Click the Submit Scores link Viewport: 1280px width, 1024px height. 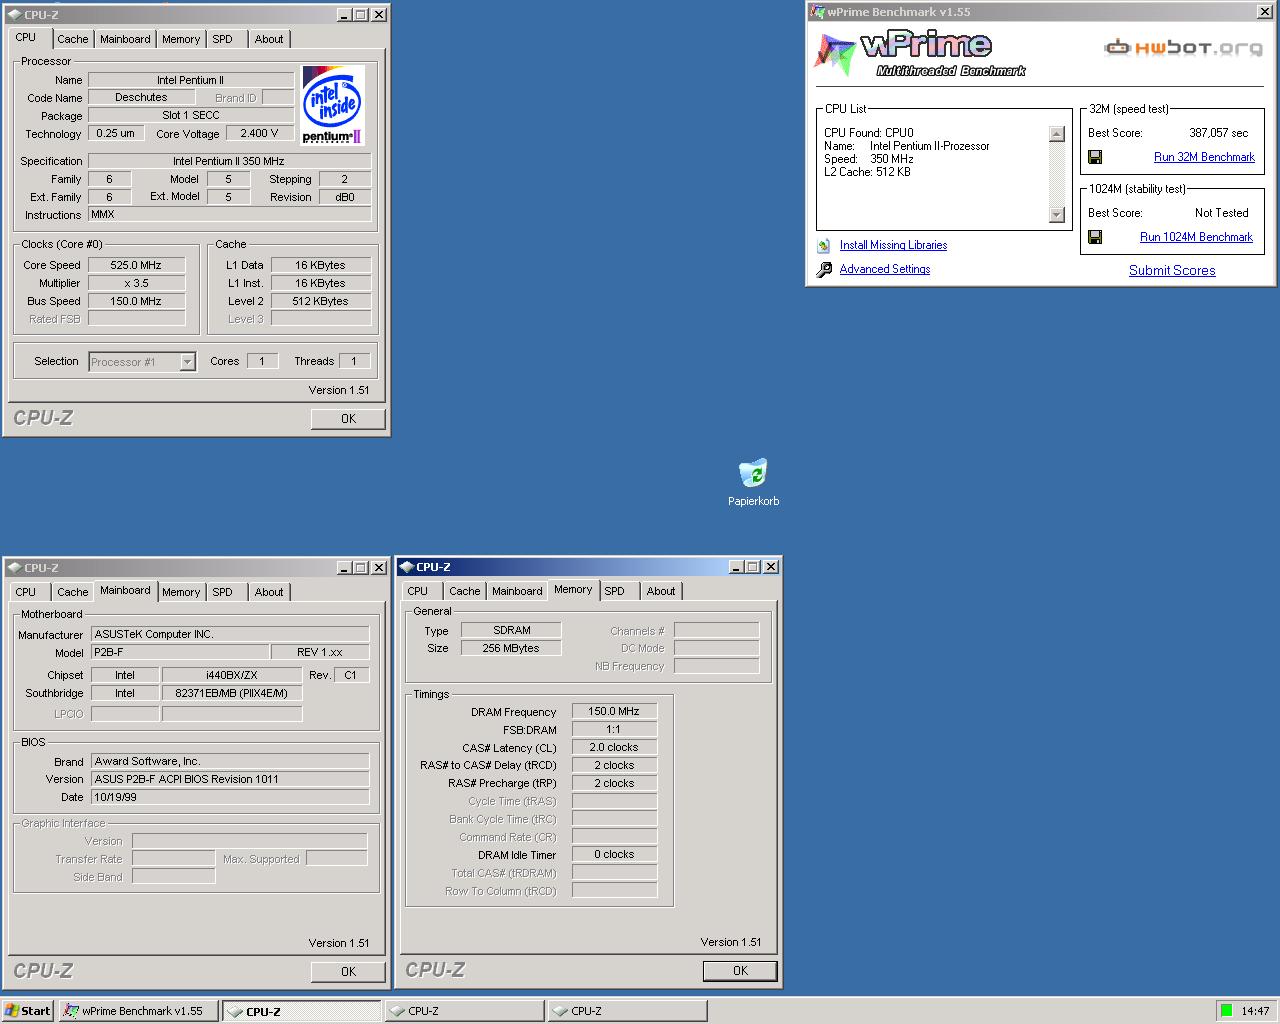(1172, 270)
